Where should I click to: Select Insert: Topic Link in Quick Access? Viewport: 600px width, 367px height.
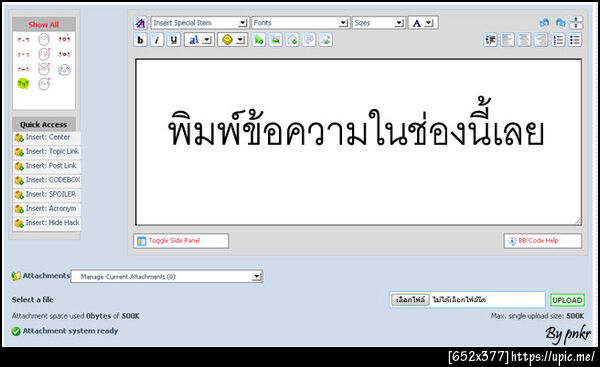coord(47,152)
